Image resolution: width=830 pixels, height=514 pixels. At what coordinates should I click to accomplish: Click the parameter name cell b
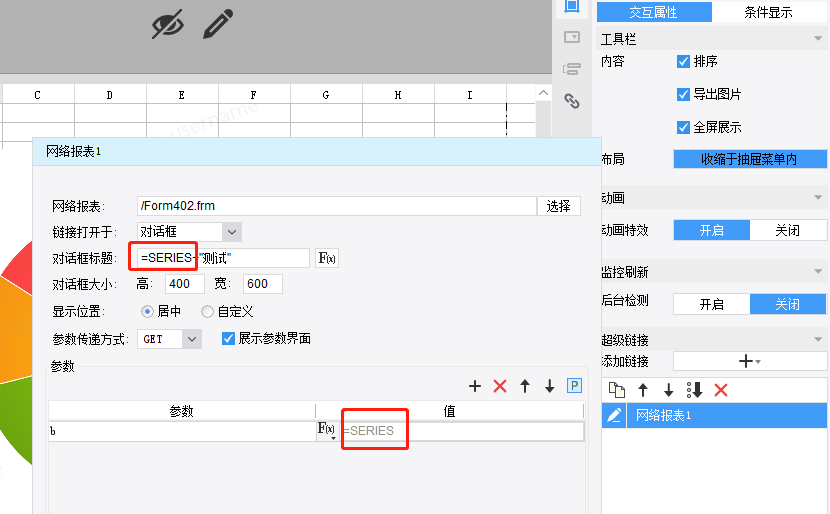[182, 431]
